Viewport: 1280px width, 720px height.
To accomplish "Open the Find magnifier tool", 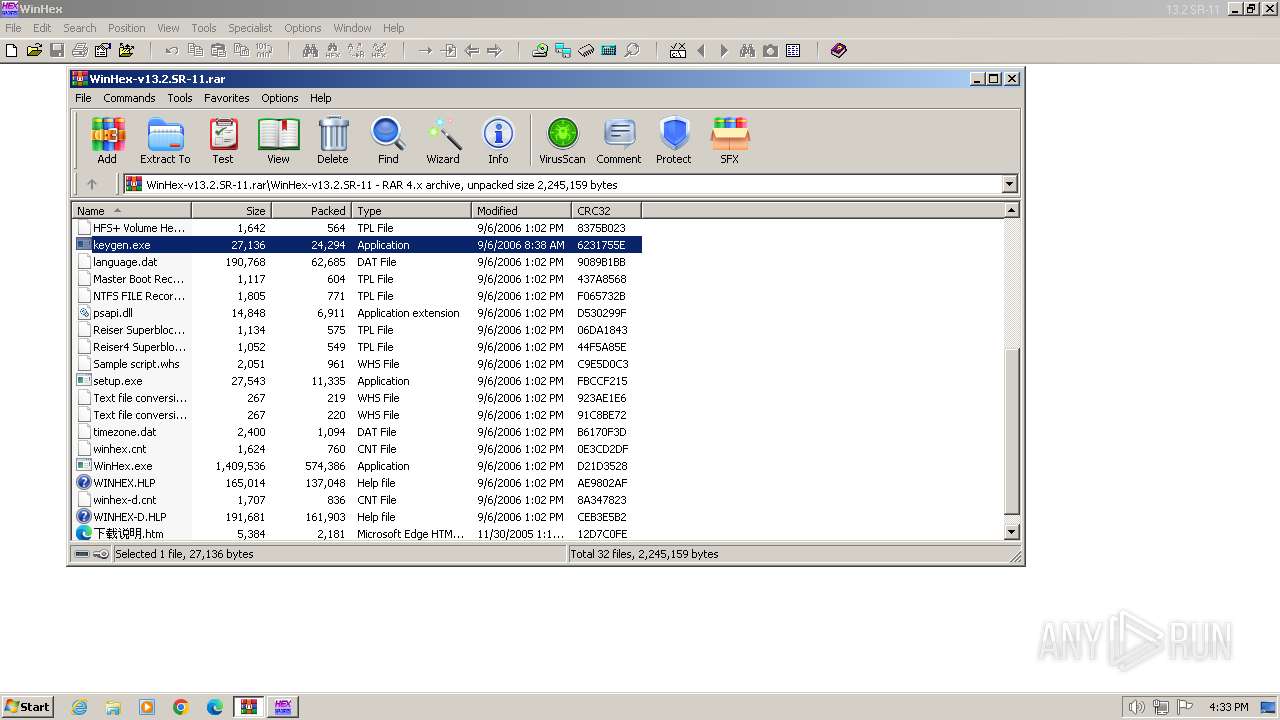I will pyautogui.click(x=388, y=140).
